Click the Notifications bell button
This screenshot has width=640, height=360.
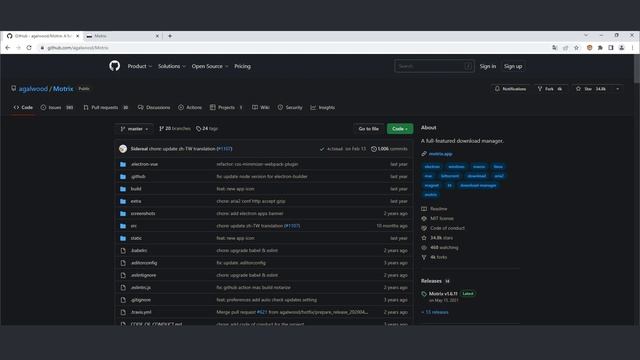pyautogui.click(x=510, y=89)
